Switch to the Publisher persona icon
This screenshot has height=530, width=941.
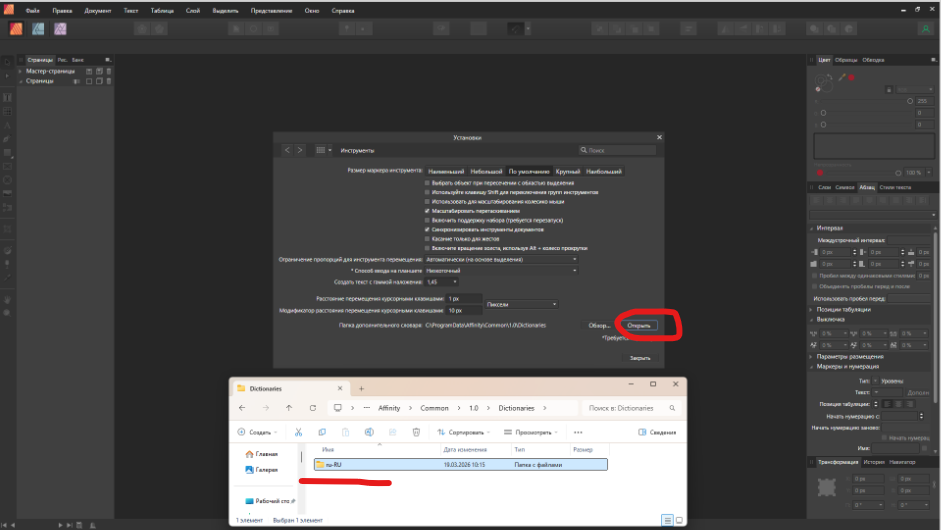click(16, 28)
